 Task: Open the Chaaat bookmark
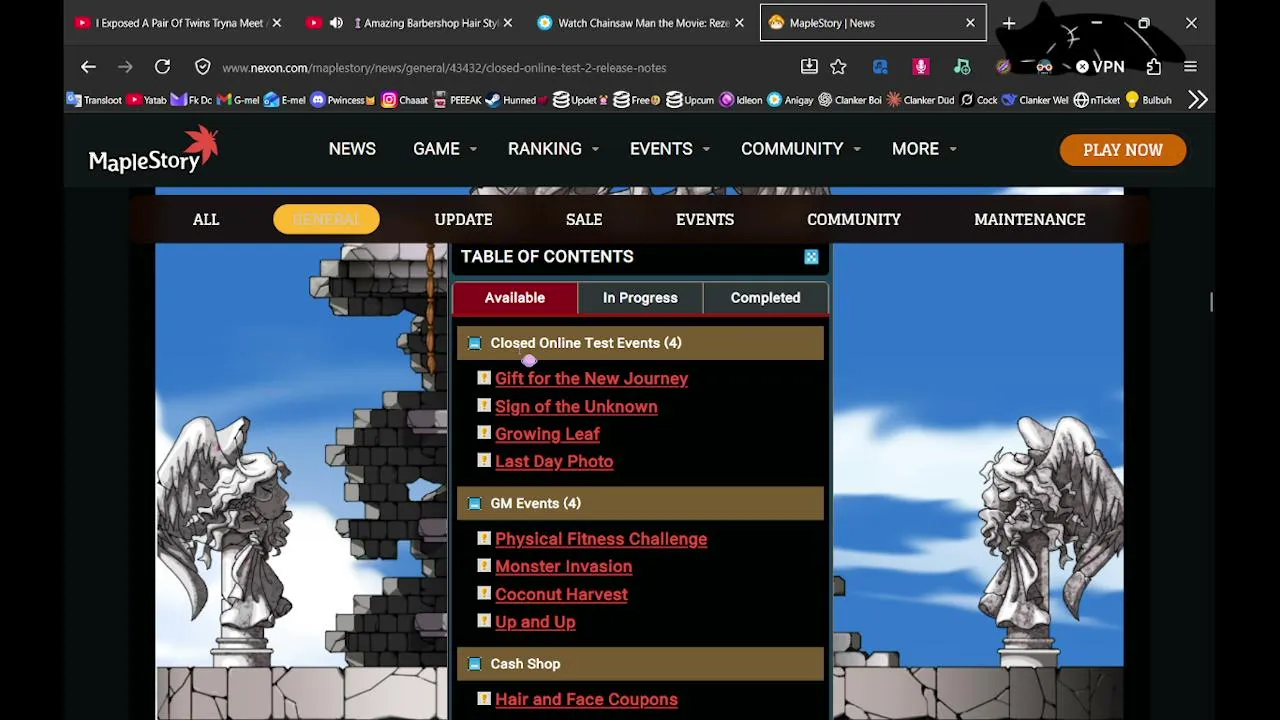(405, 100)
